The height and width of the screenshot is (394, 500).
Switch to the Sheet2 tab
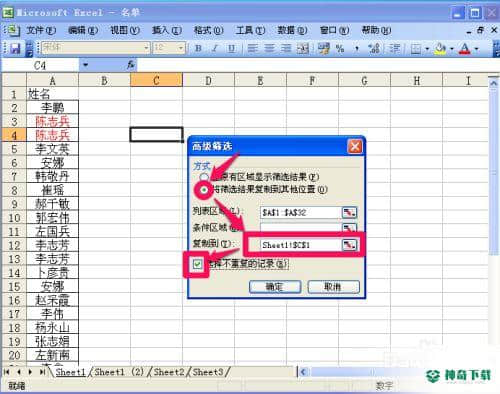[169, 371]
